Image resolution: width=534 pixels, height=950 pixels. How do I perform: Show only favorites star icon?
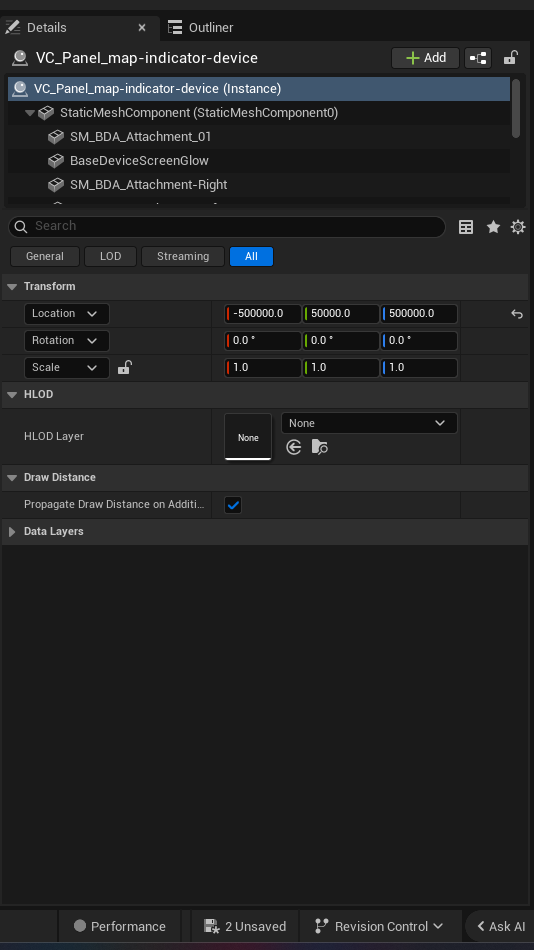pyautogui.click(x=493, y=227)
